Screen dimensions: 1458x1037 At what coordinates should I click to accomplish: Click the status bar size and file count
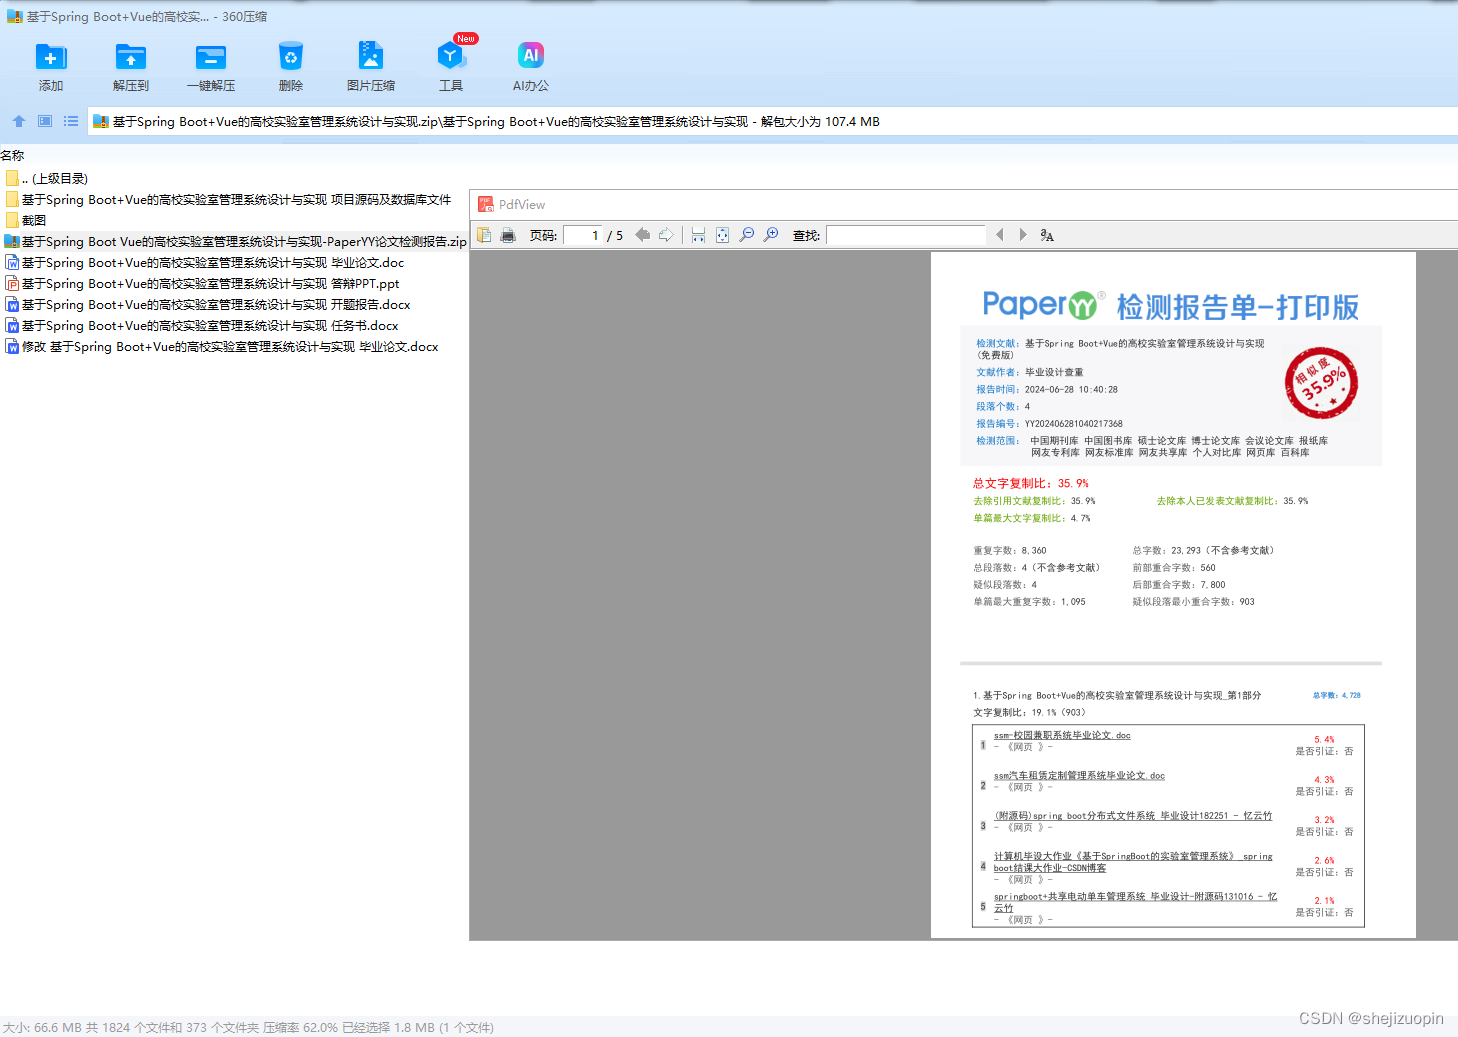[x=248, y=1027]
